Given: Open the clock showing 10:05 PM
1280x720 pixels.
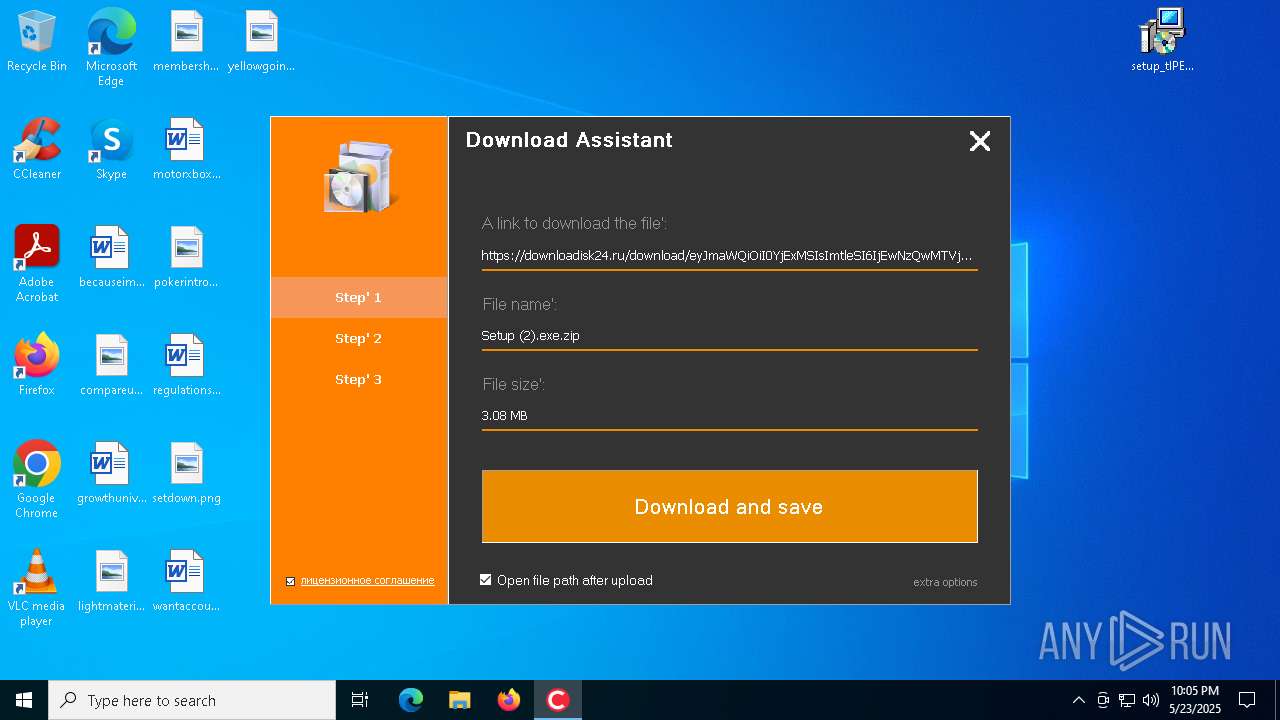Looking at the screenshot, I should [1195, 700].
